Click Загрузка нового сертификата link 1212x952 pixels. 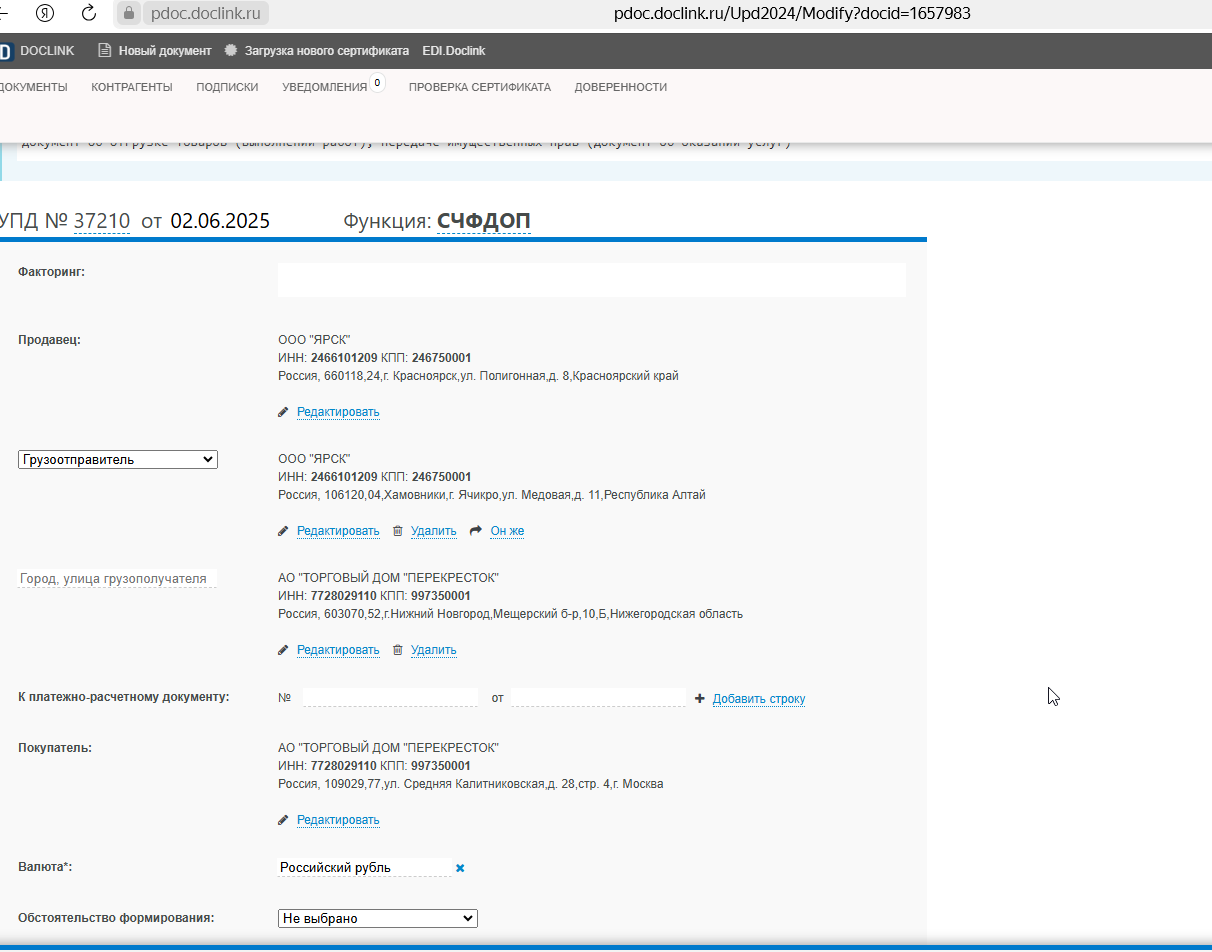point(327,51)
